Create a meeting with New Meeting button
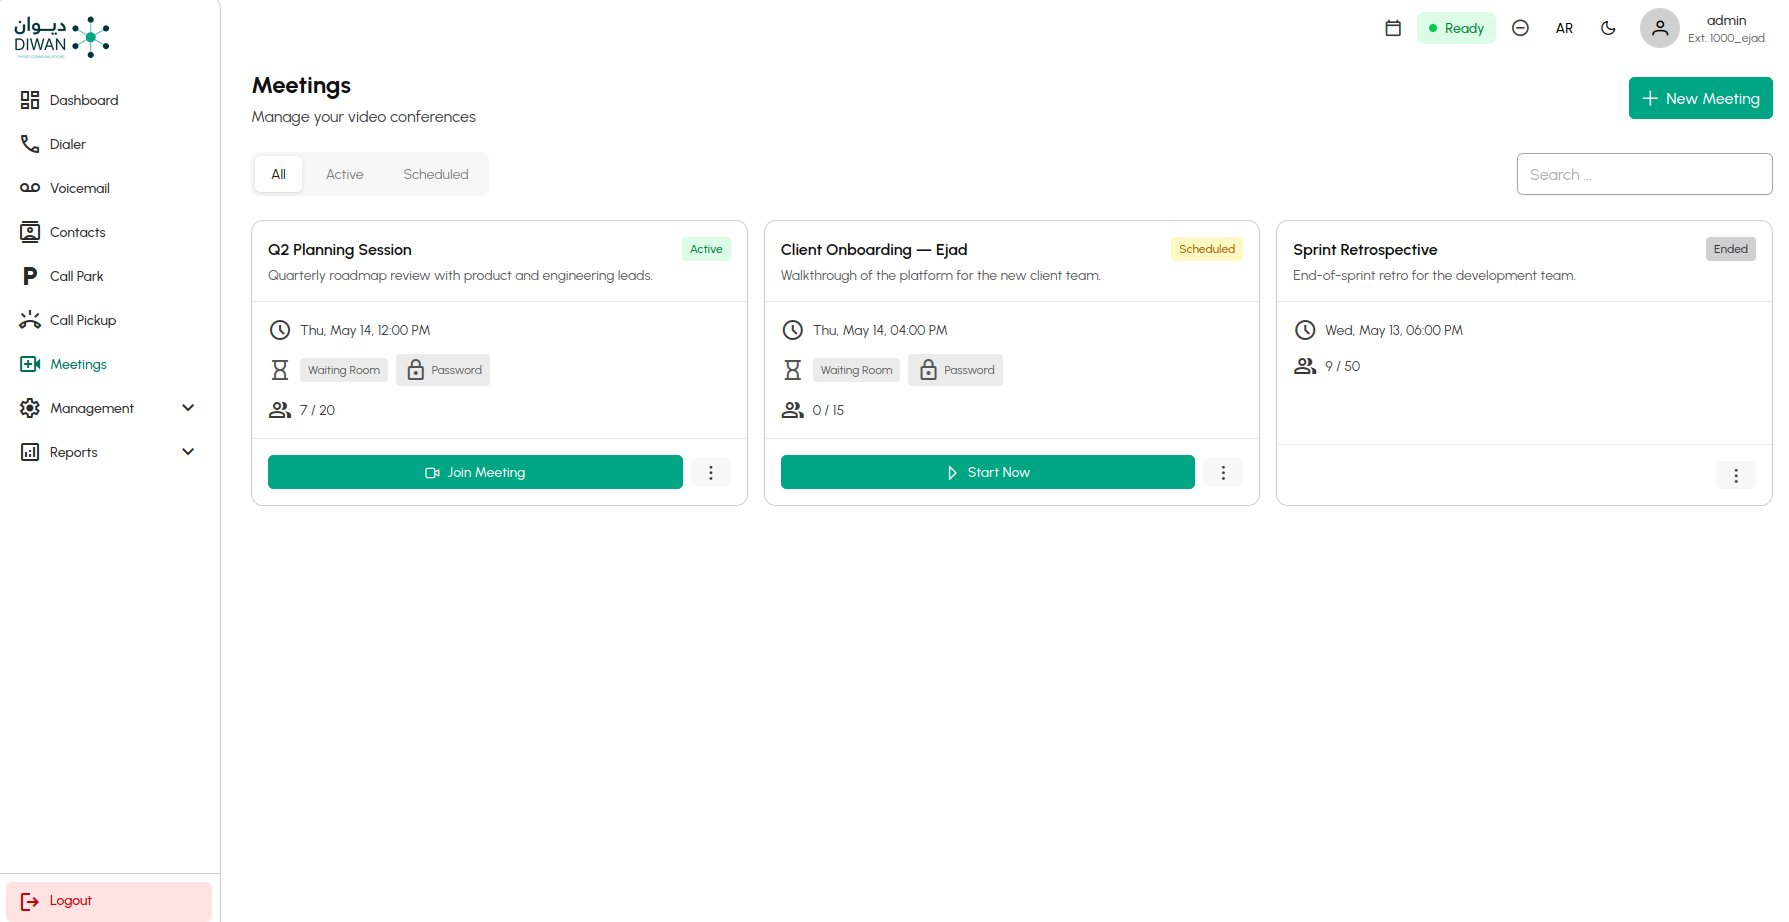 coord(1700,98)
